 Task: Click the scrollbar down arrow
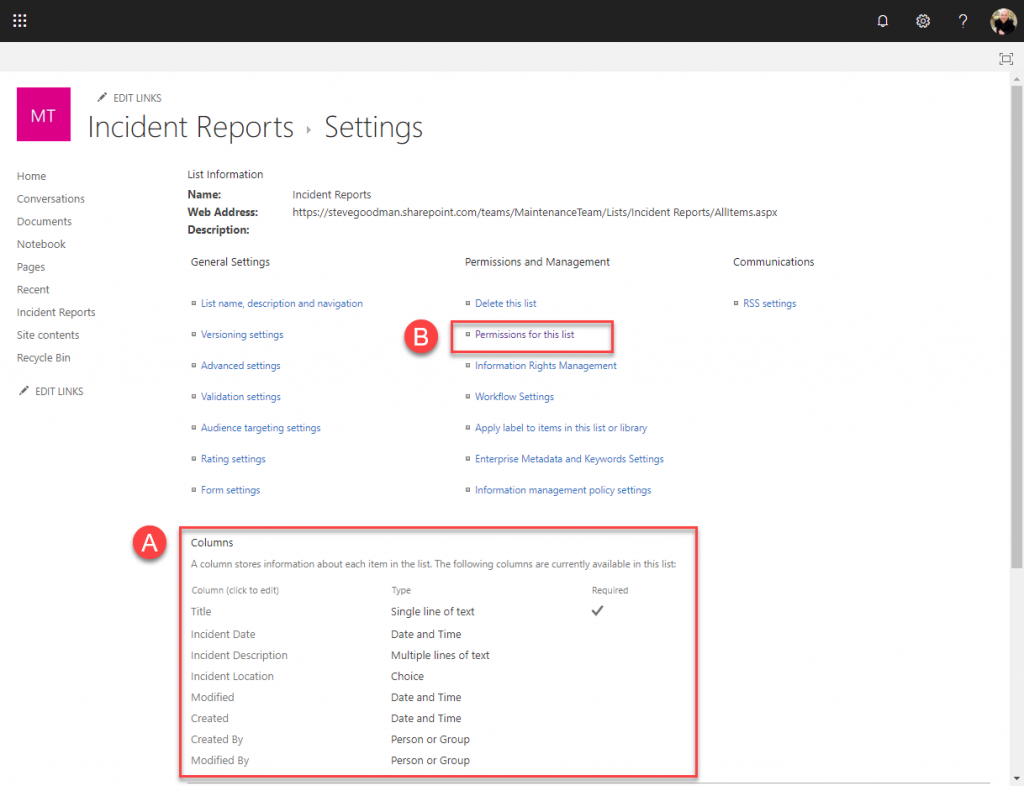coord(1016,779)
